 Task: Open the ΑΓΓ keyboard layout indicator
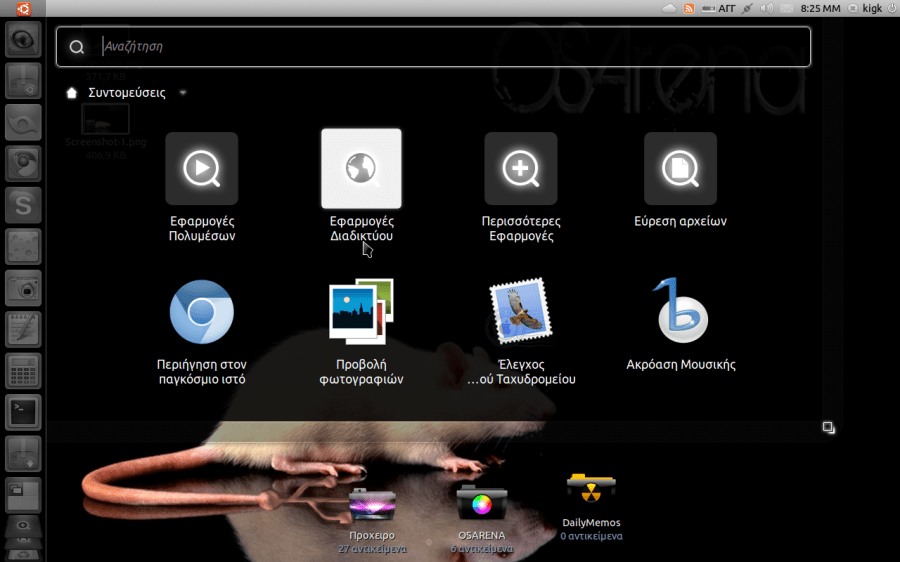719,8
